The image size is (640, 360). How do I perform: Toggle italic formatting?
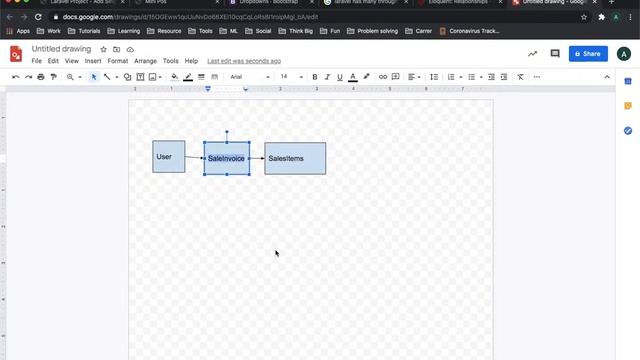click(x=327, y=77)
